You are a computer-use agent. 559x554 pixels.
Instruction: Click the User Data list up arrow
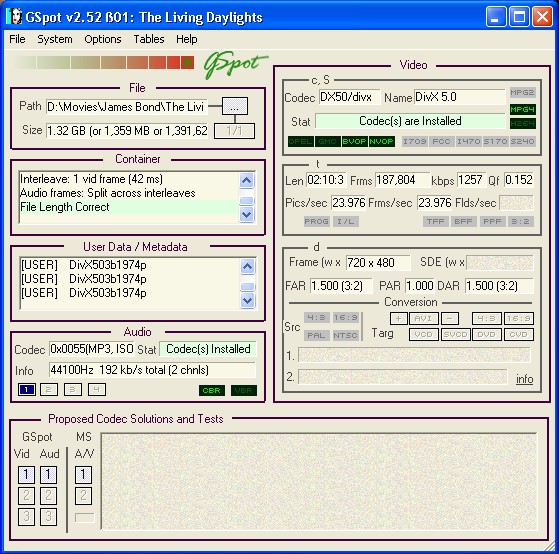coord(247,266)
